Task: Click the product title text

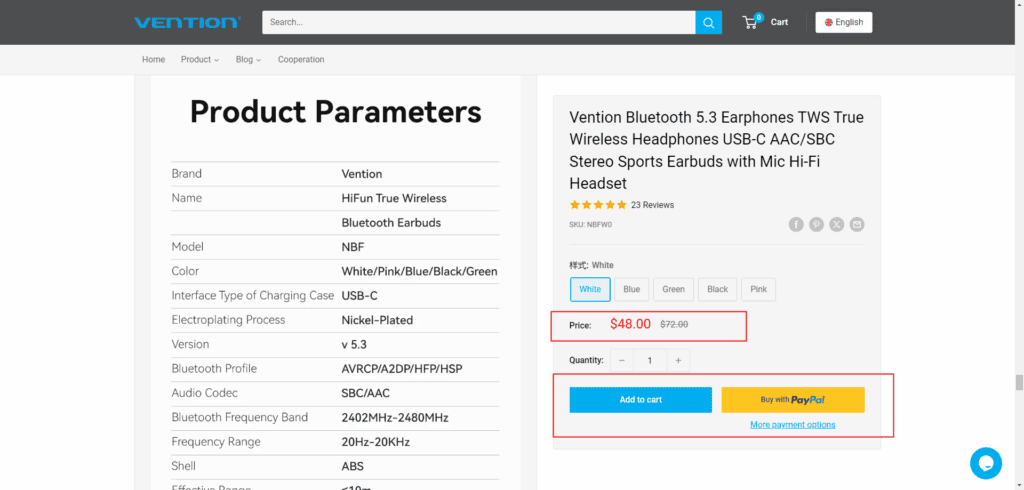Action: pyautogui.click(x=716, y=150)
